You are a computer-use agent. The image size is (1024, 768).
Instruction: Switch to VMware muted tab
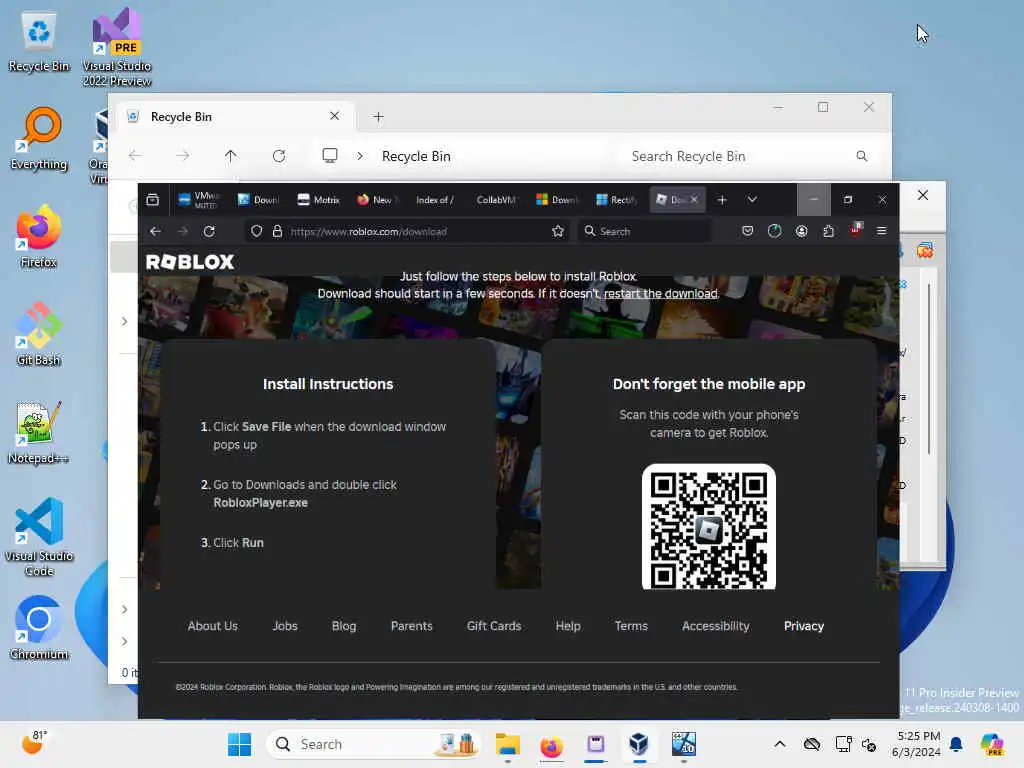click(x=200, y=200)
